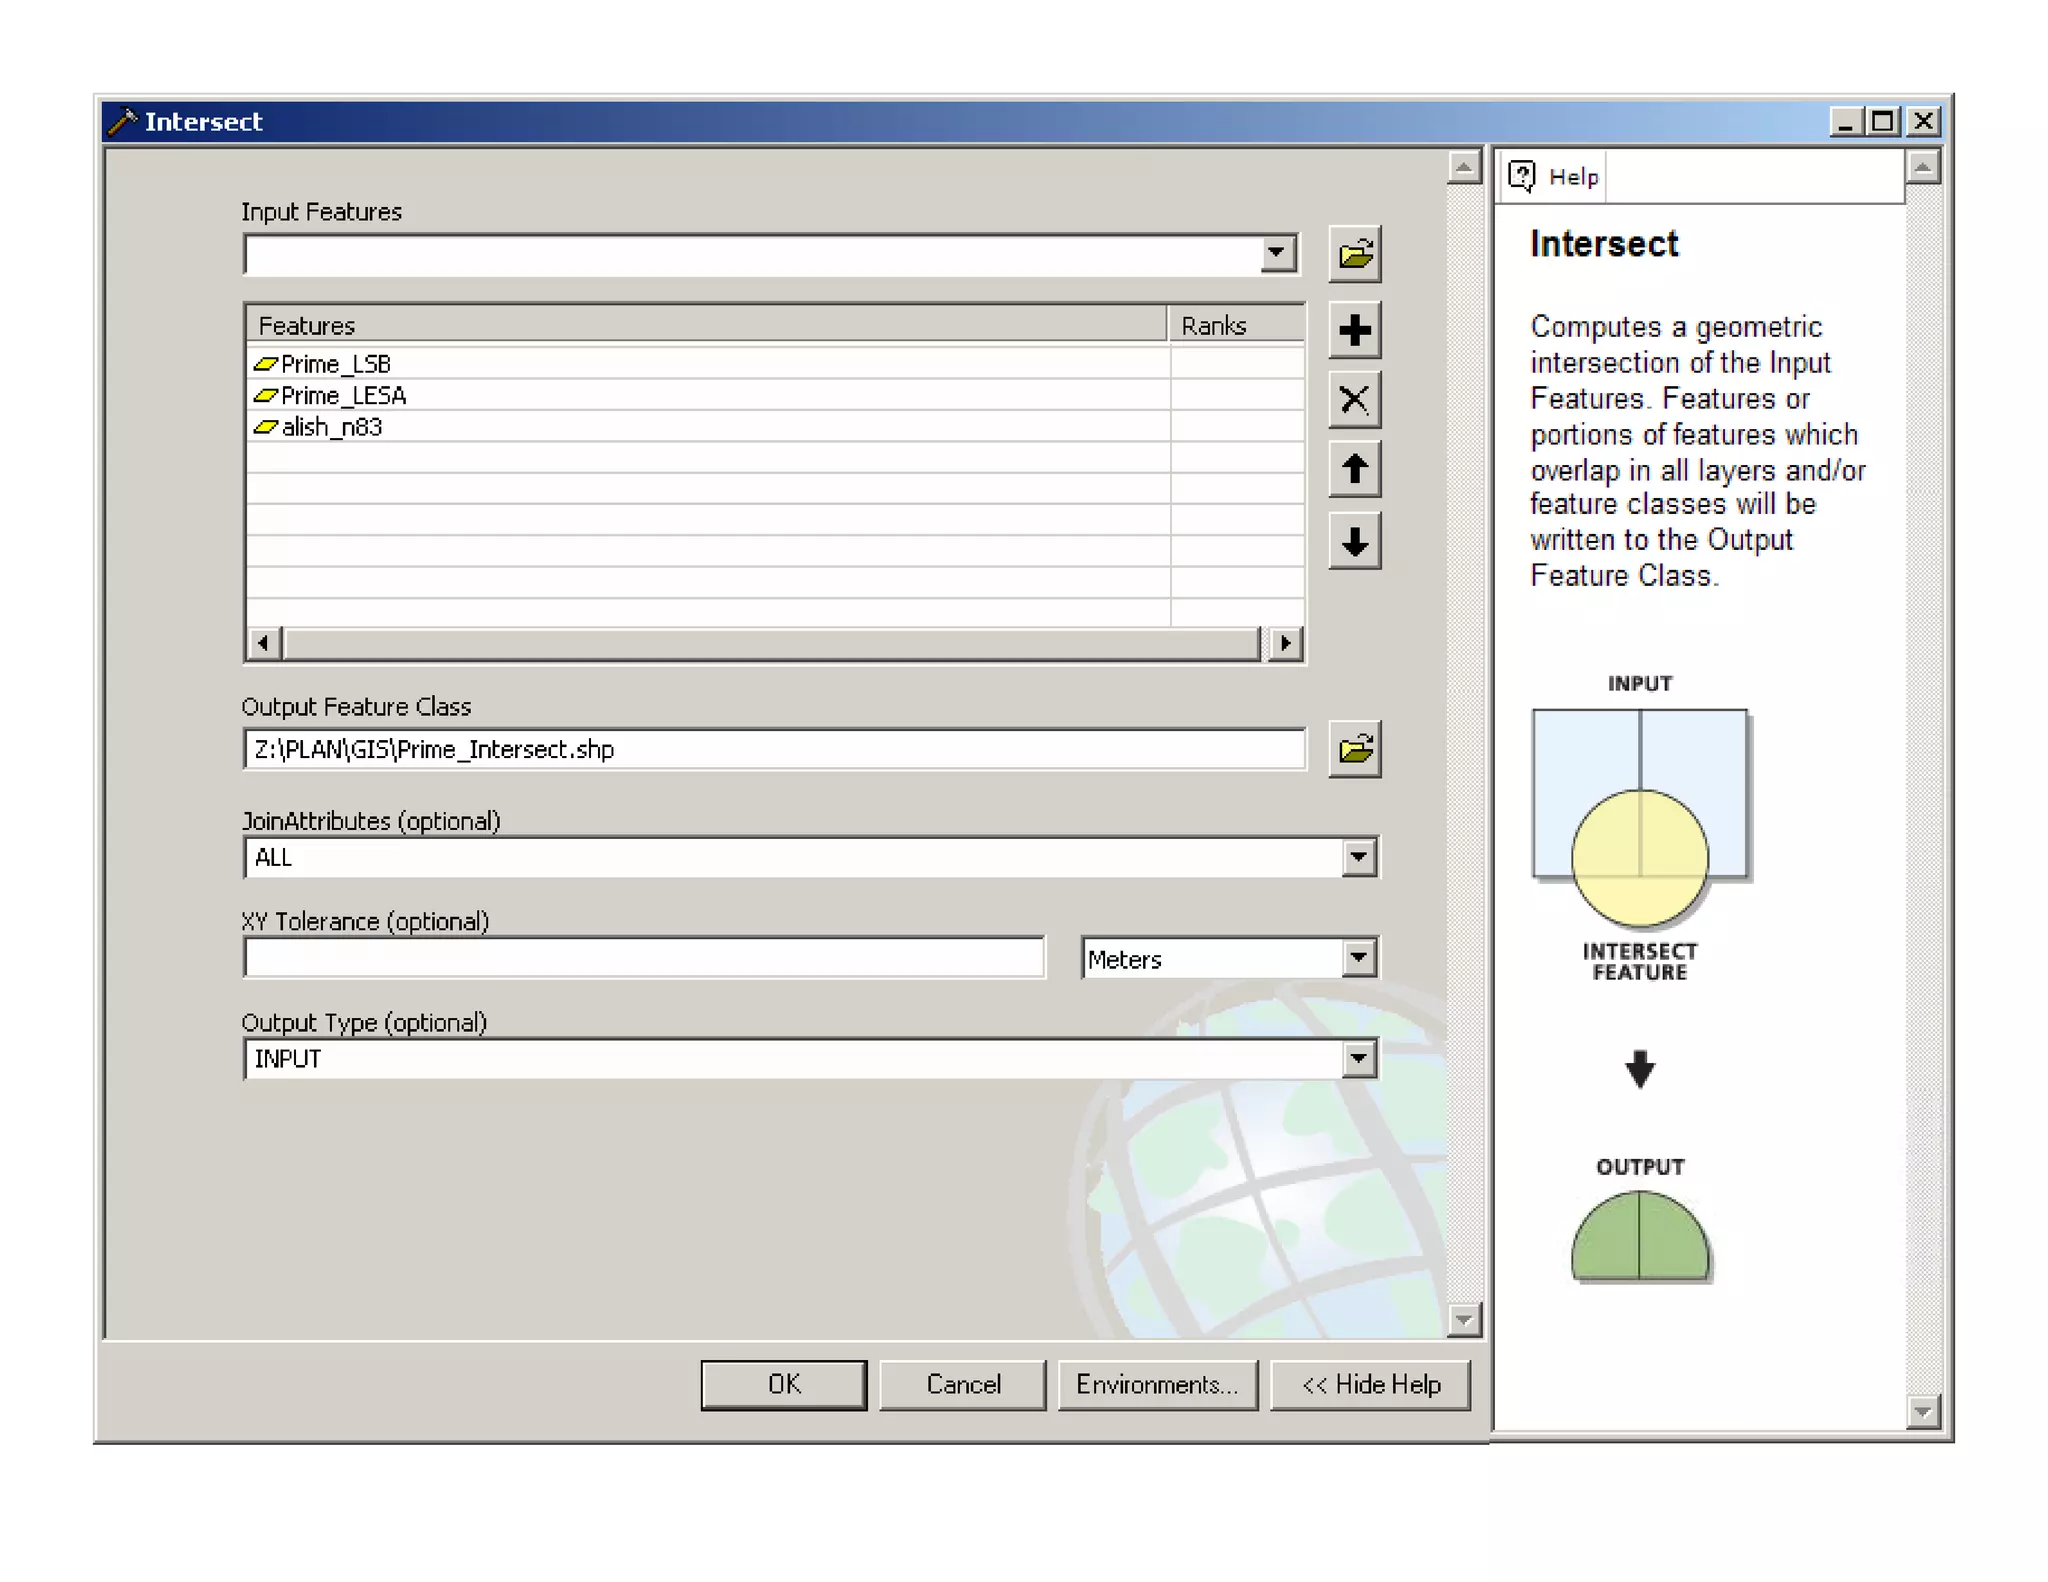Screen dimensions: 2048x1582
Task: Move selected feature down with arrow icon
Action: click(x=1354, y=541)
